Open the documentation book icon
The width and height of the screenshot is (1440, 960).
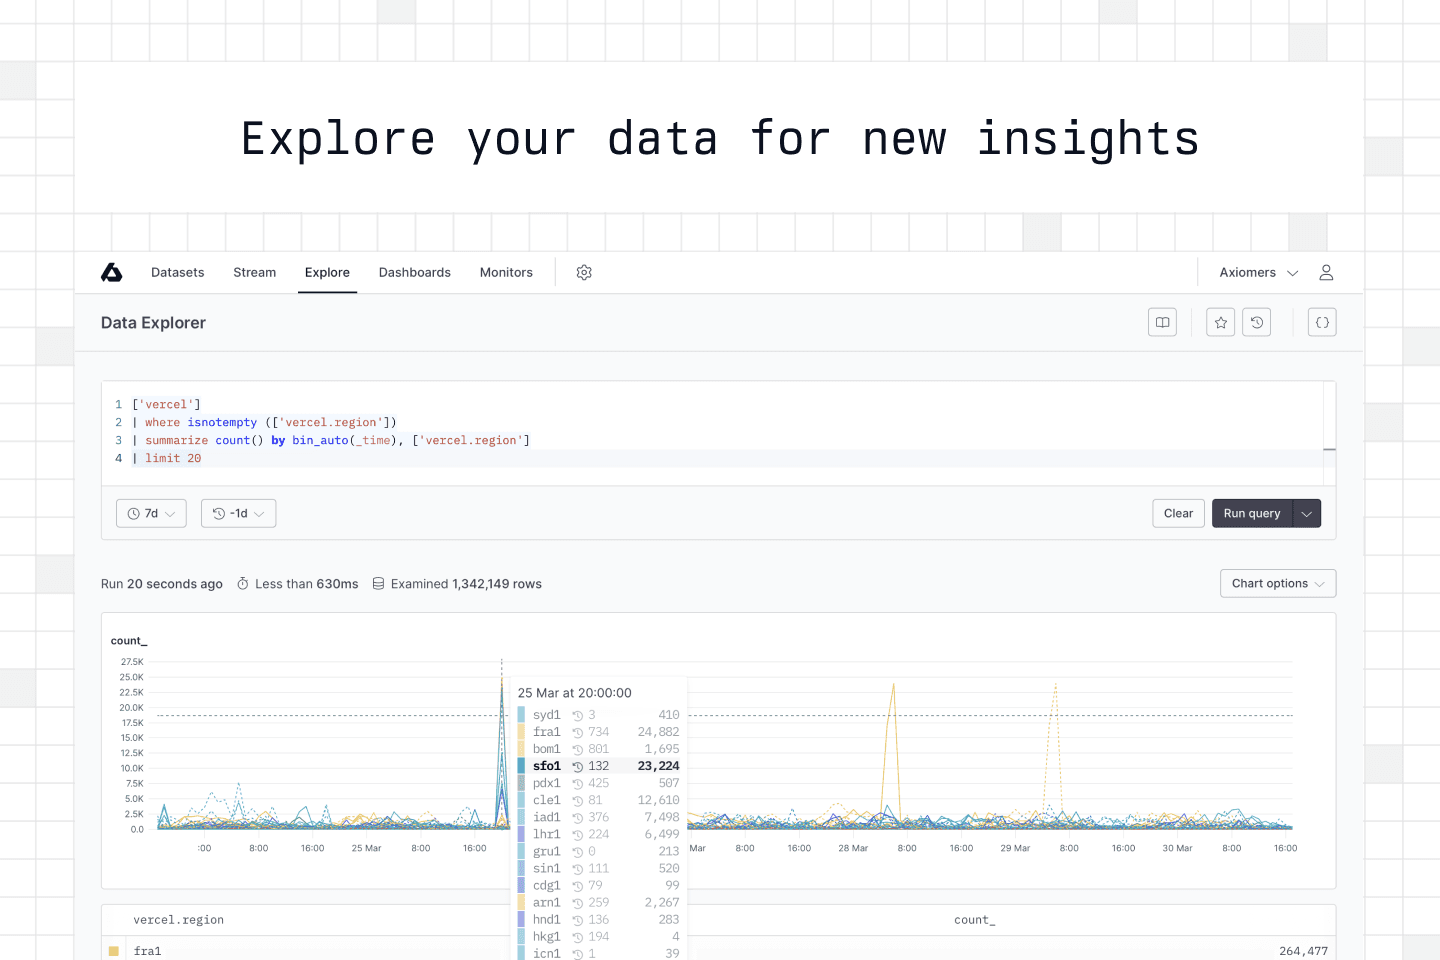1162,323
